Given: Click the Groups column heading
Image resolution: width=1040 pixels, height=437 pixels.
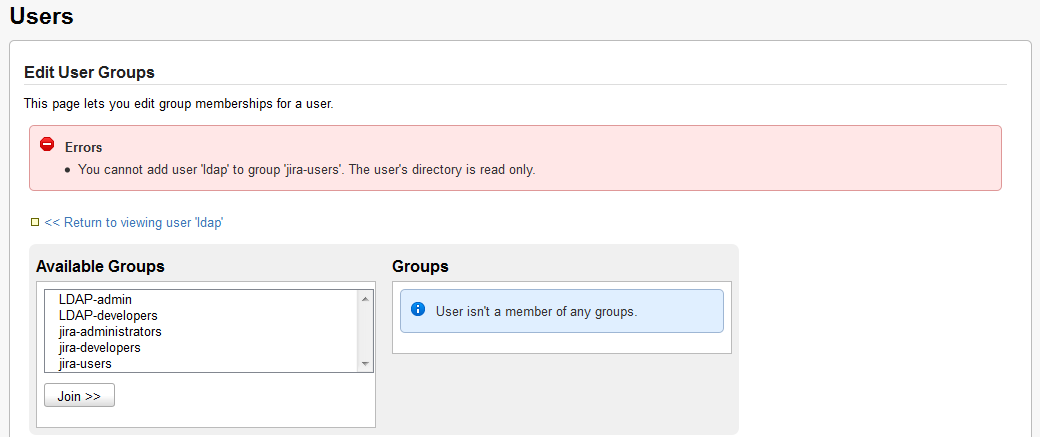Looking at the screenshot, I should pos(420,266).
